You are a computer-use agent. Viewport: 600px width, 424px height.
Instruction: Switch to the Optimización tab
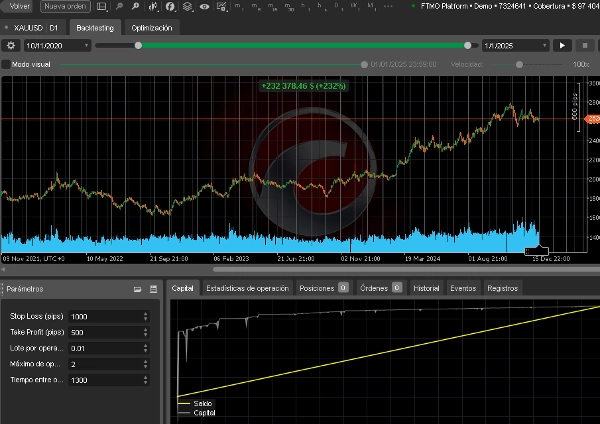(151, 27)
